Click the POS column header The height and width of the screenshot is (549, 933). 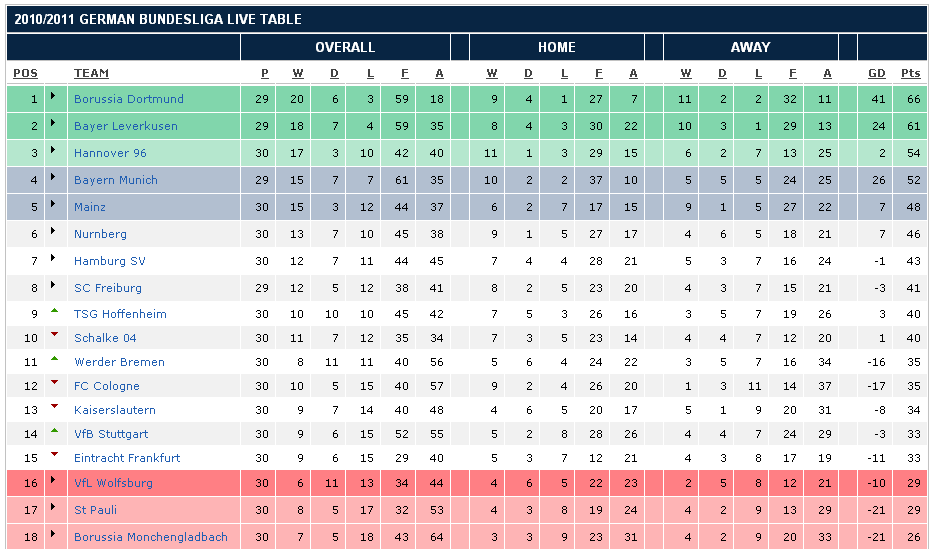(x=25, y=73)
